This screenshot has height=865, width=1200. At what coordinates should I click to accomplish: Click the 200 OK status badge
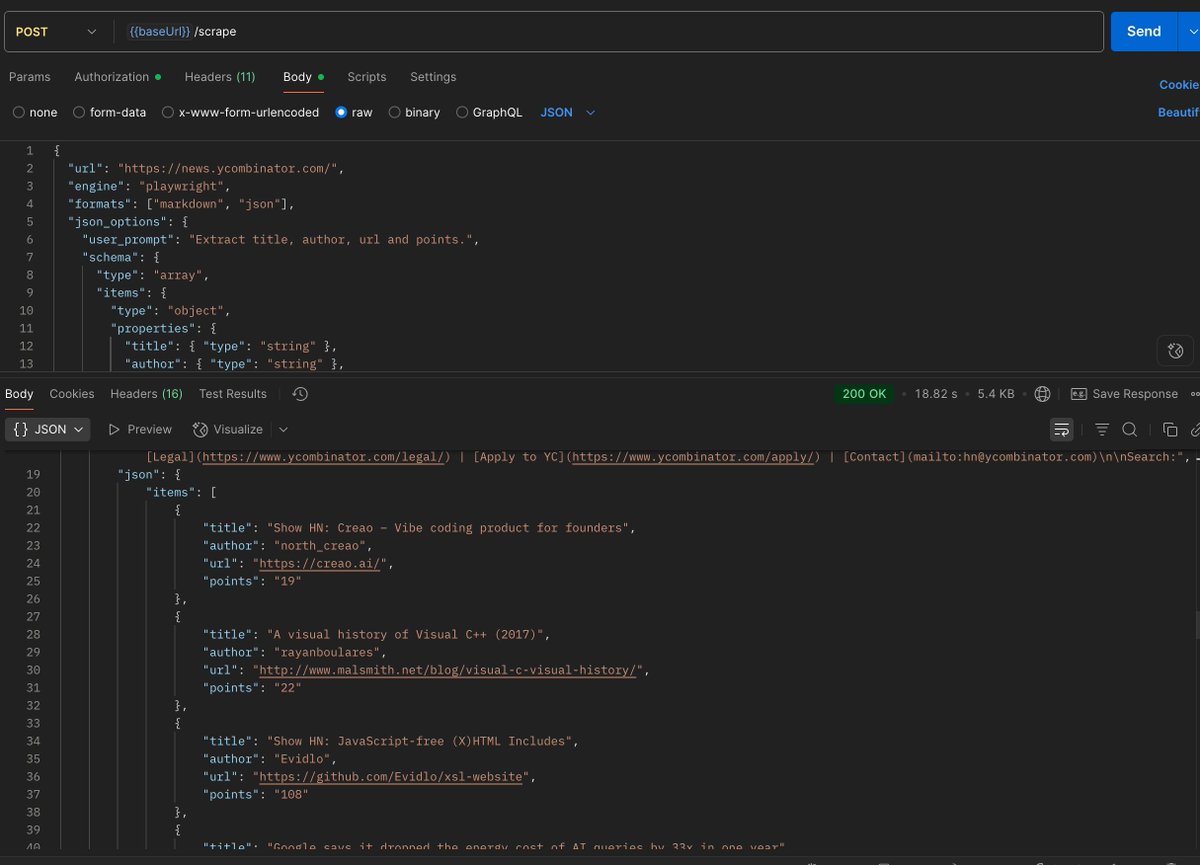pos(865,394)
